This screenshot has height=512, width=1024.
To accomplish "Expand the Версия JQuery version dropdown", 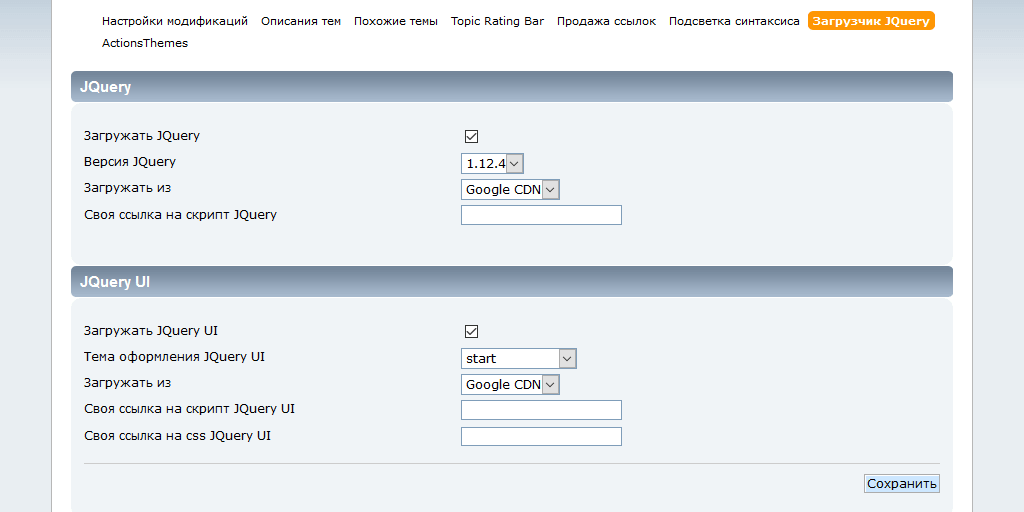I will (492, 164).
